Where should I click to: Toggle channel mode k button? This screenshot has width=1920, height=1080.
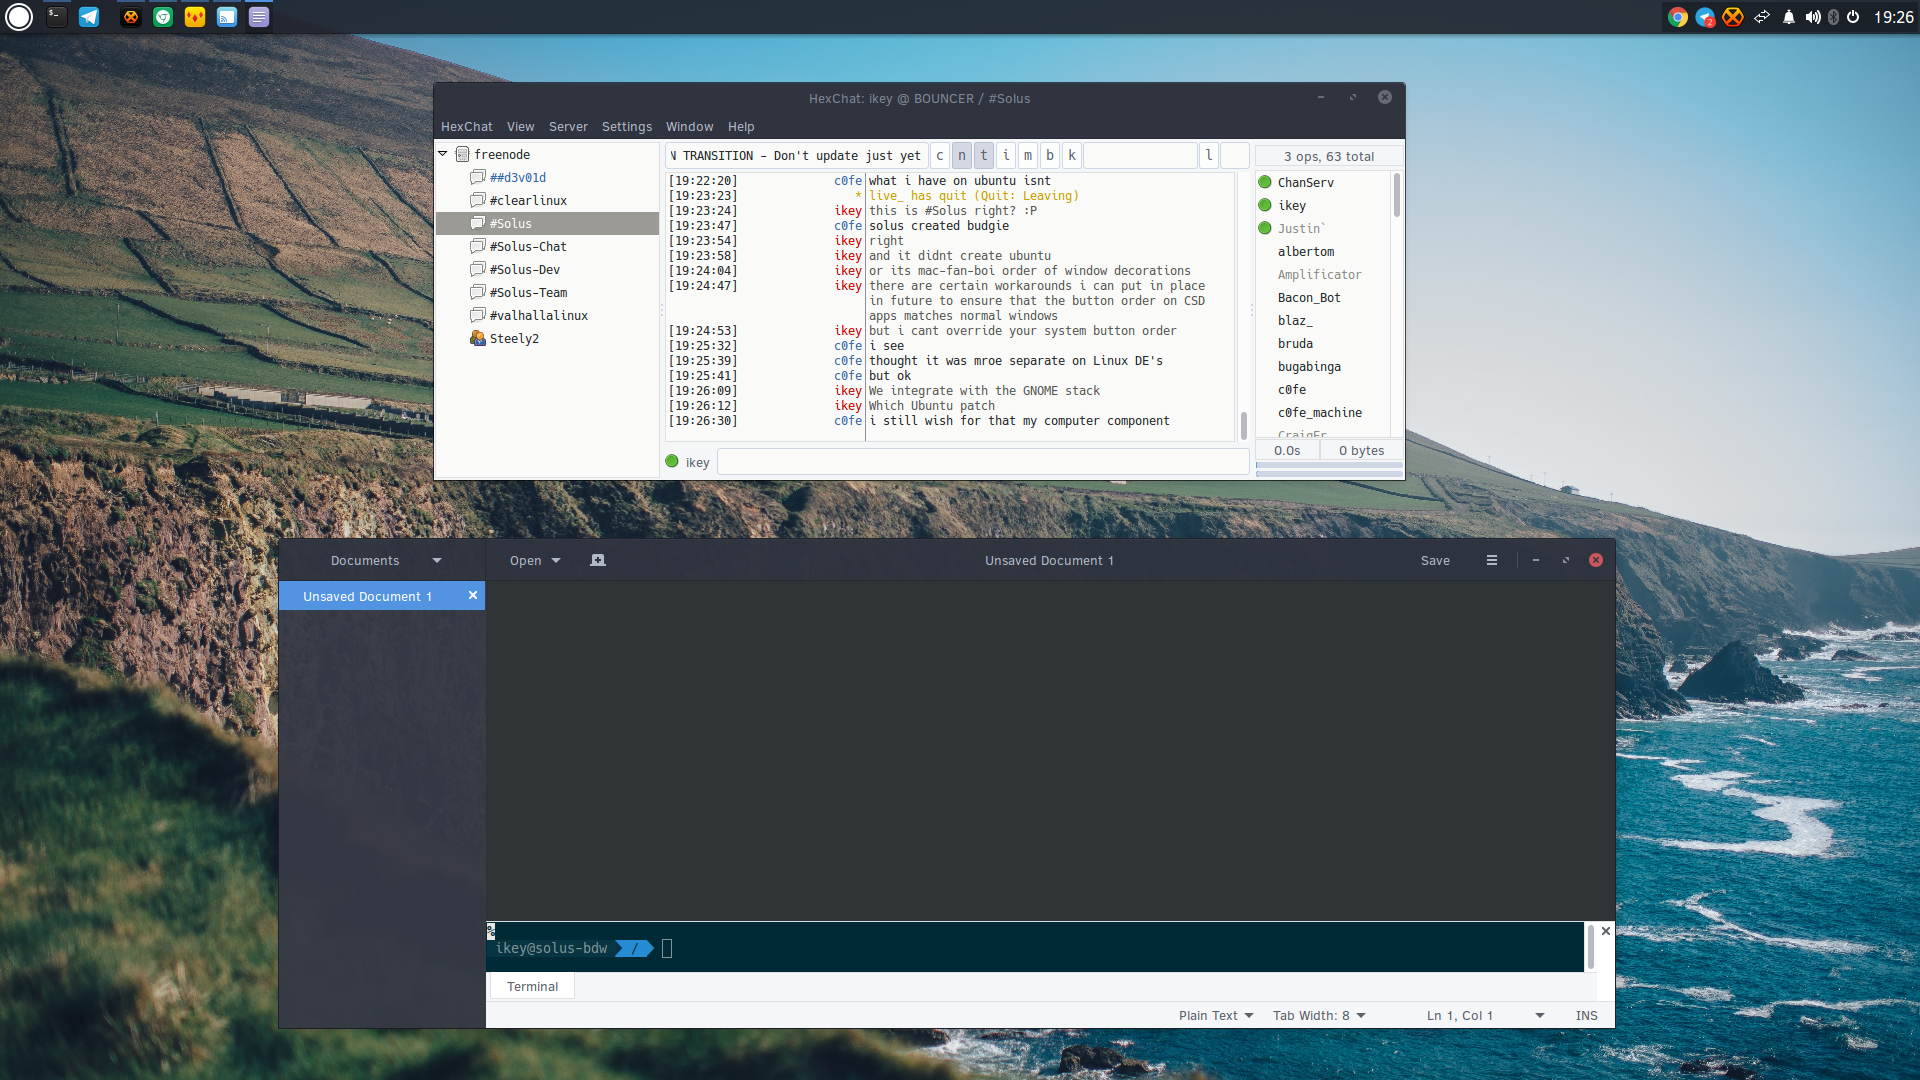pos(1072,155)
